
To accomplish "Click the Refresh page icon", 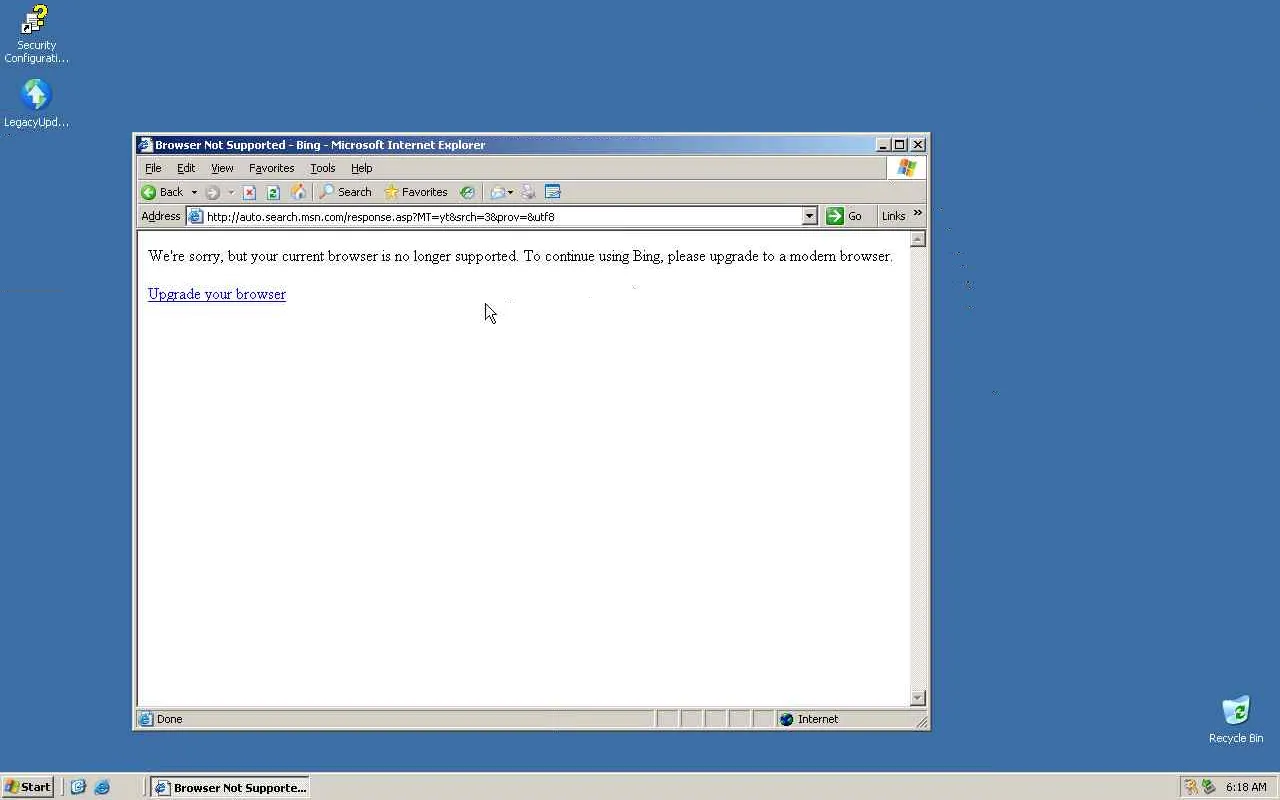I will [273, 192].
